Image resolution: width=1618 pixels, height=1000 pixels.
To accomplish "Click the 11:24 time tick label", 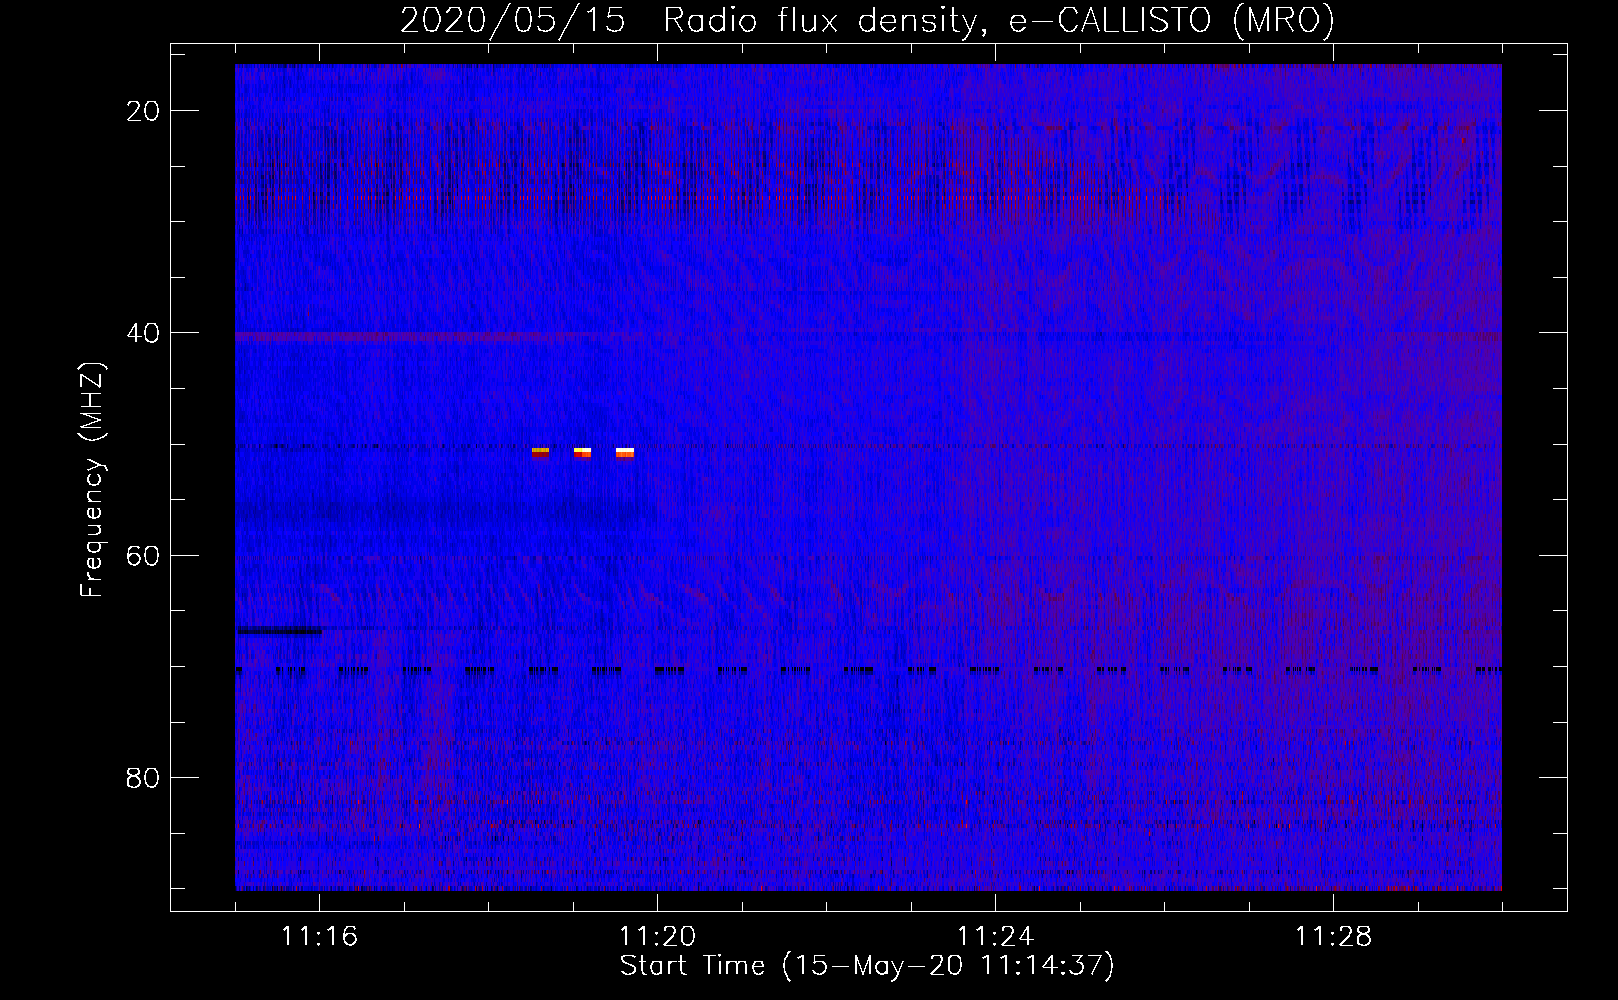I will 995,937.
